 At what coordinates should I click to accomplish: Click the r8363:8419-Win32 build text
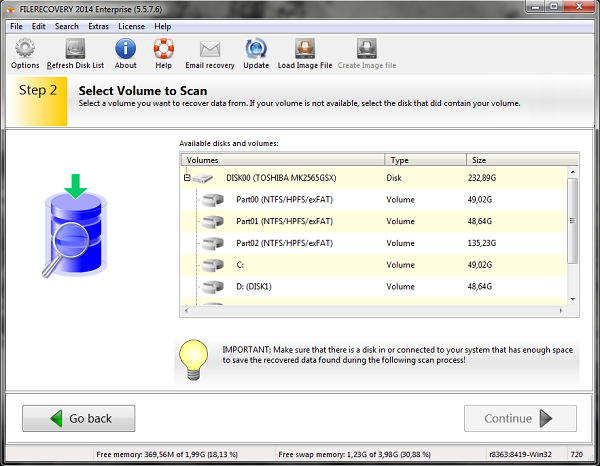point(520,455)
